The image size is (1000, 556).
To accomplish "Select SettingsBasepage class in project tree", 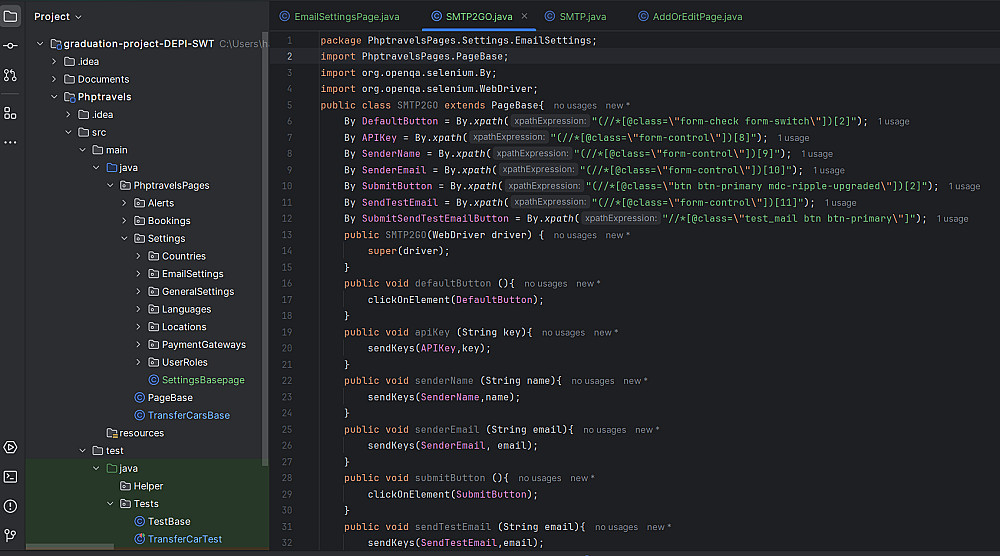I will point(202,380).
